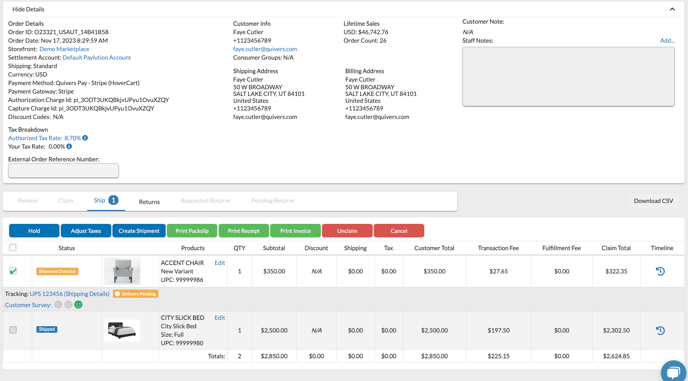The width and height of the screenshot is (688, 381).
Task: Click the Print Invoice button
Action: coord(295,230)
